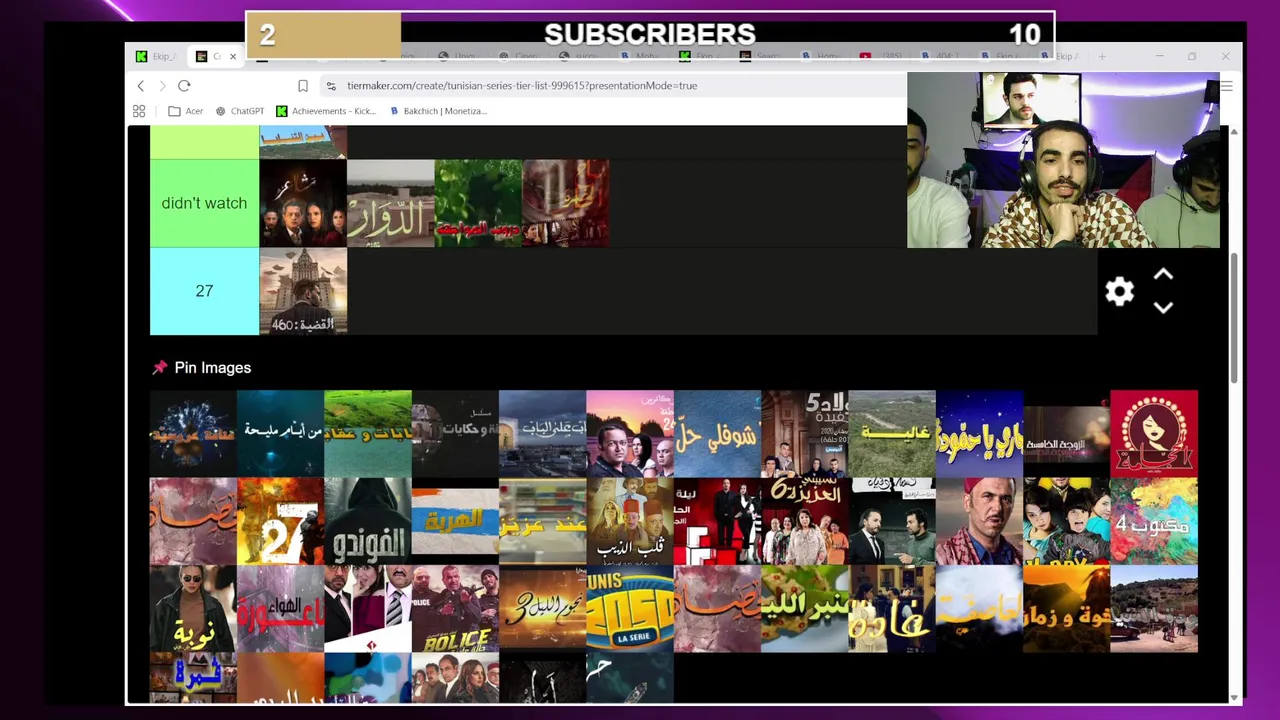Select the غالية green landscape thumbnail
Viewport: 1280px width, 720px height.
(892, 434)
